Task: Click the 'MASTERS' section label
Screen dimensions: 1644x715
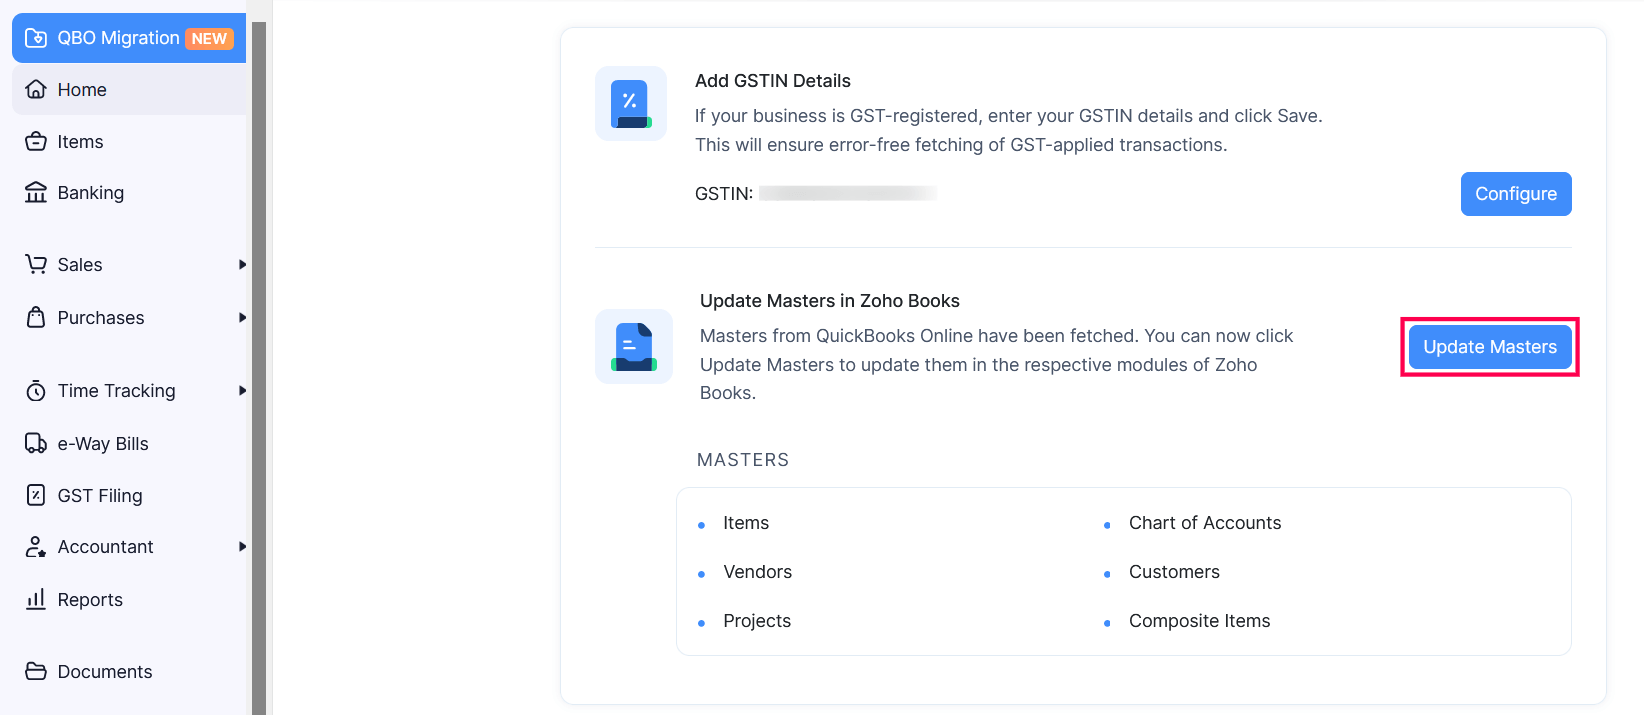Action: coord(743,460)
